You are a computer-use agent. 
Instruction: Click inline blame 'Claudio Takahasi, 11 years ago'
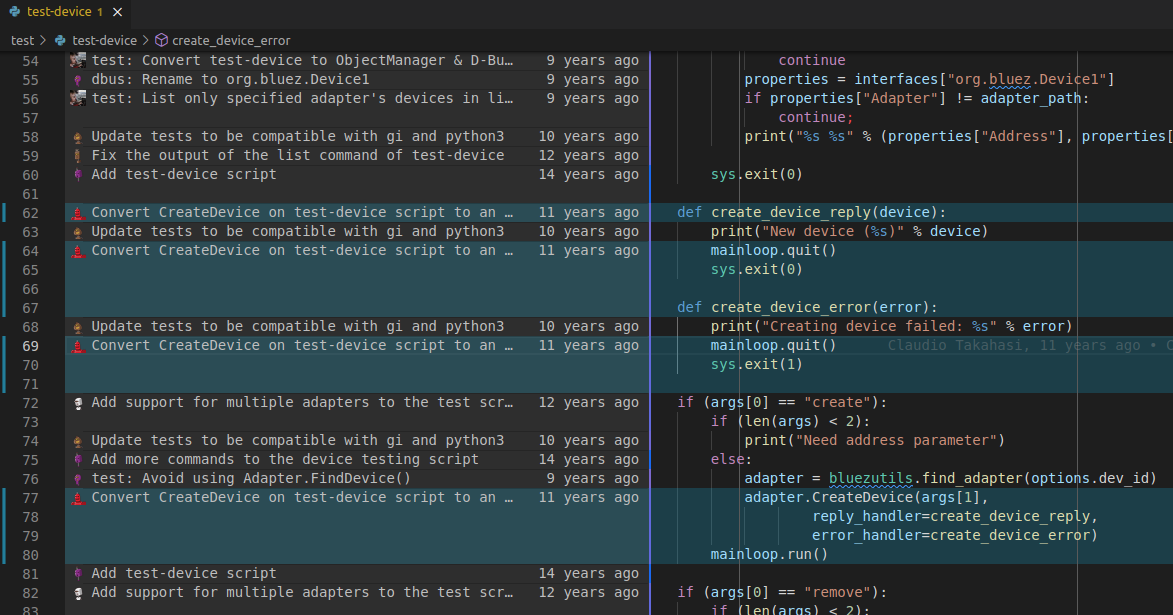(x=1014, y=346)
